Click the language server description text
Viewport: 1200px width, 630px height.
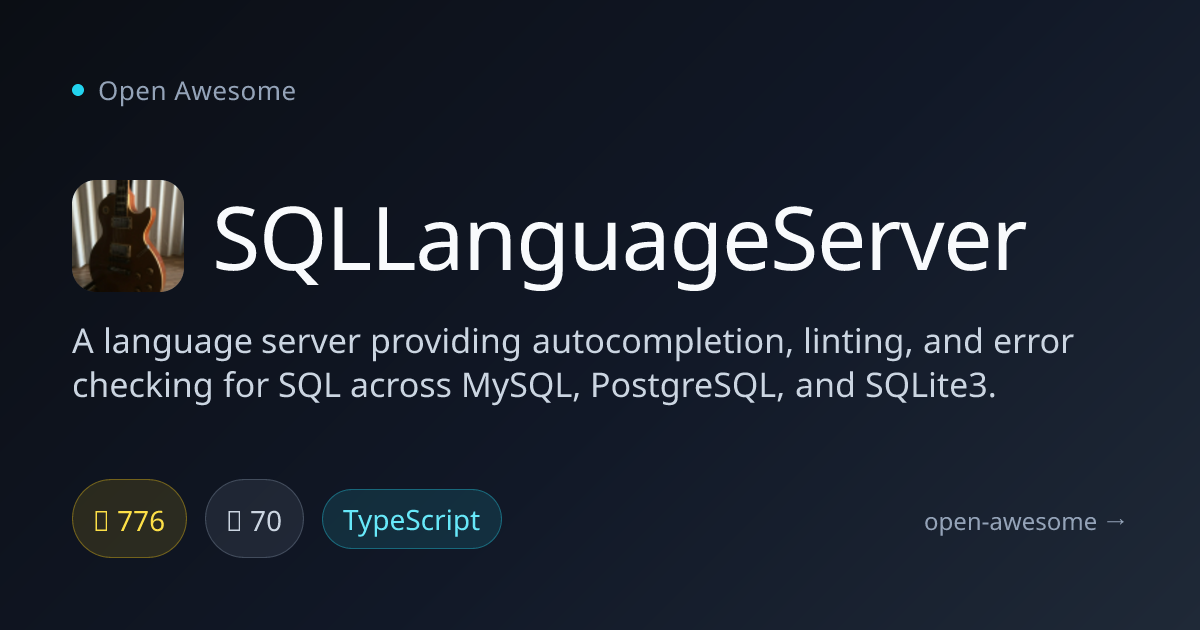pyautogui.click(x=573, y=364)
